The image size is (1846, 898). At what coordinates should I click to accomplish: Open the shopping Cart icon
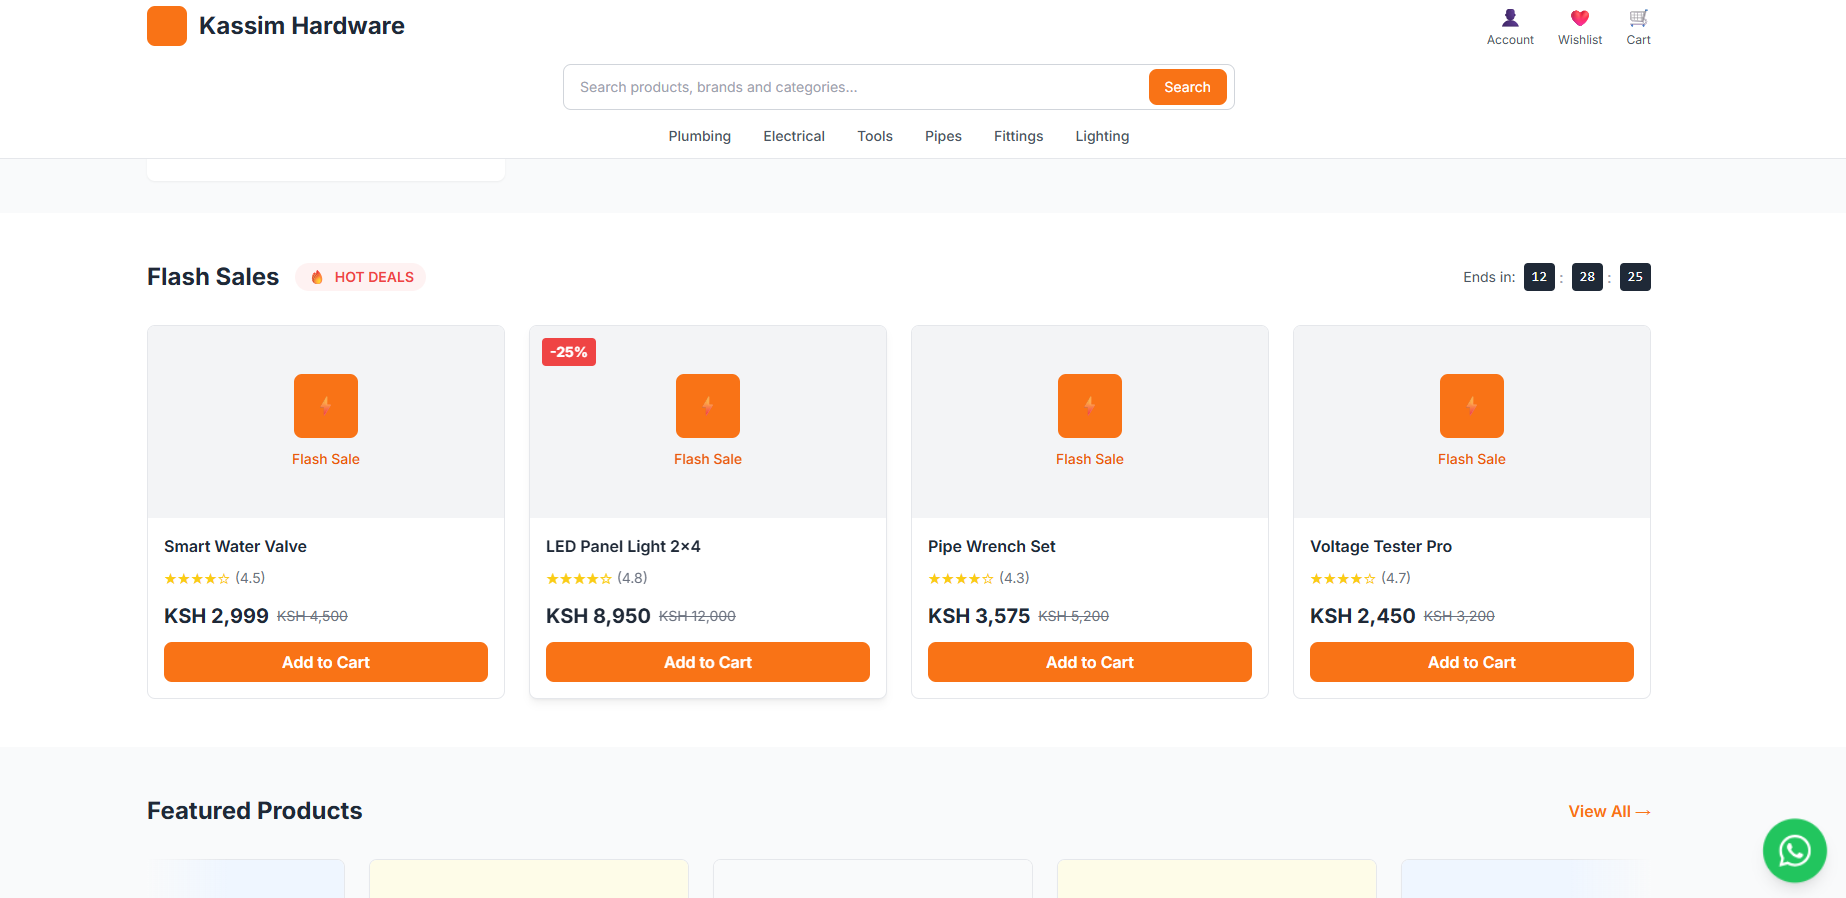1638,19
